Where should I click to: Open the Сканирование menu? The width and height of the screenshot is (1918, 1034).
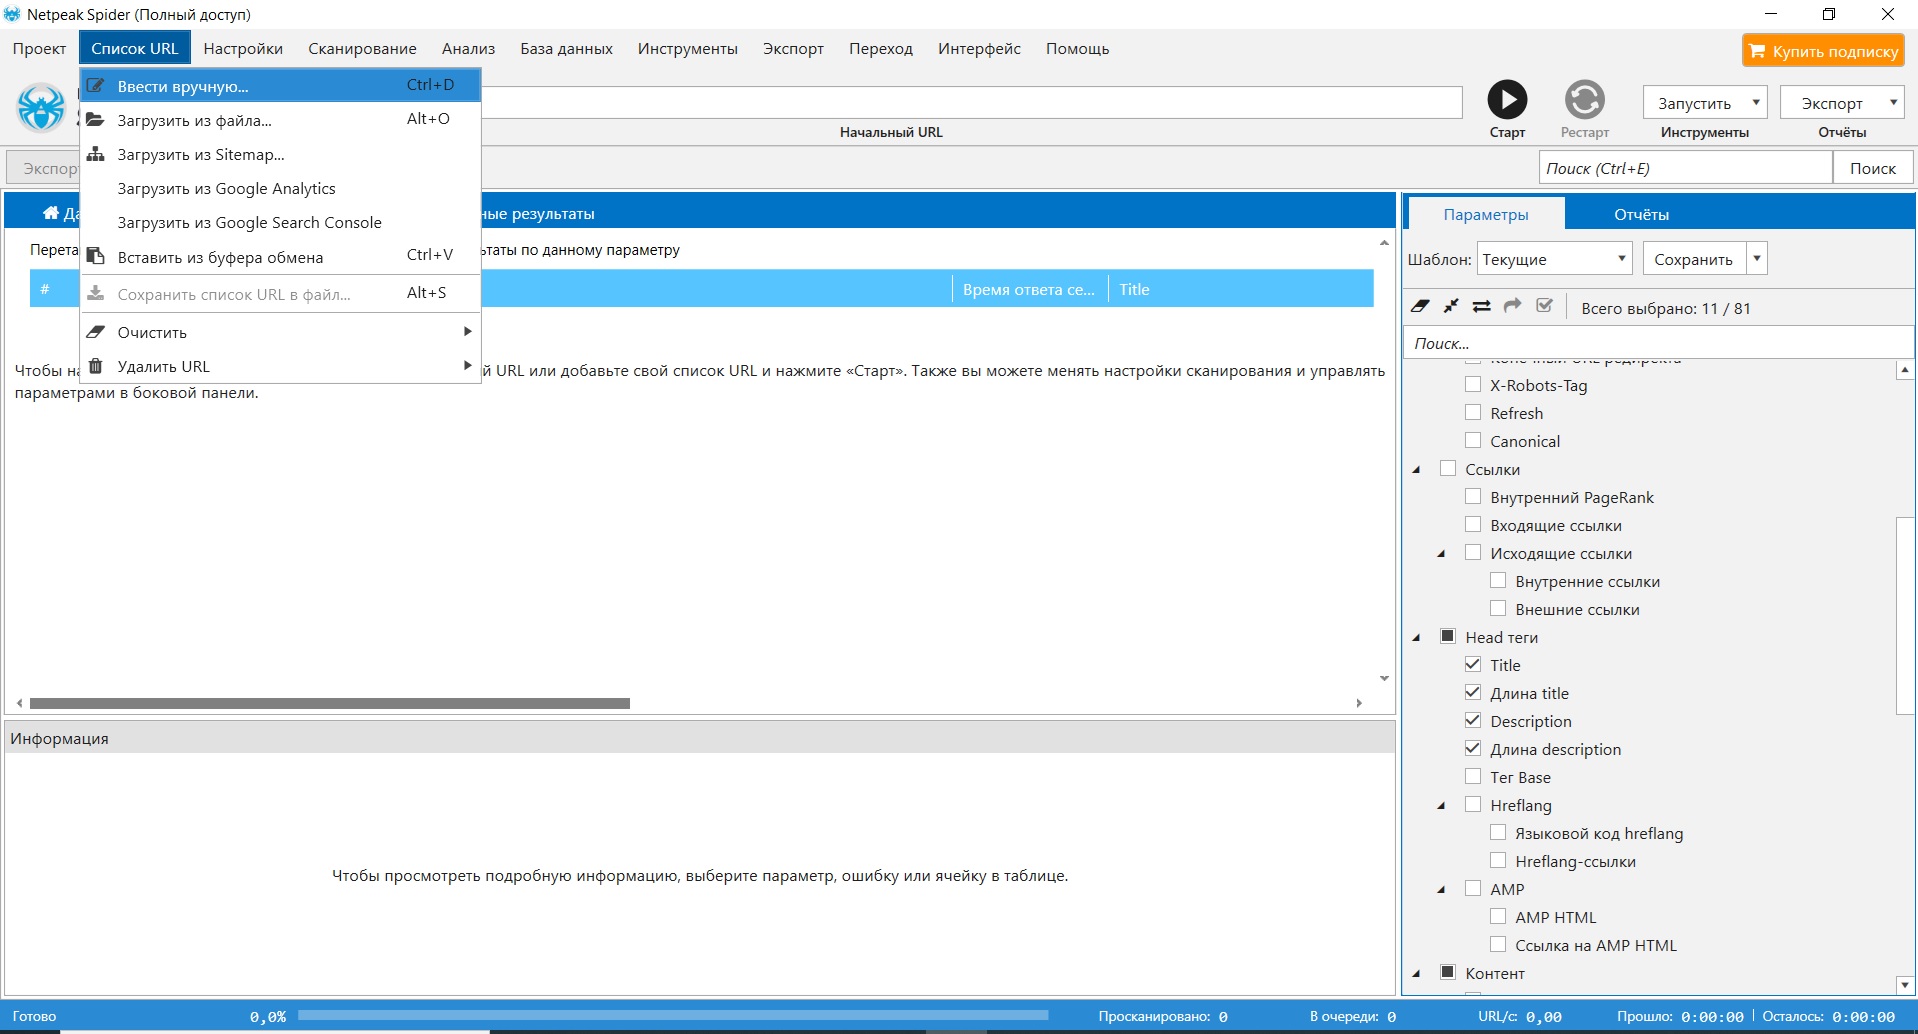(362, 49)
